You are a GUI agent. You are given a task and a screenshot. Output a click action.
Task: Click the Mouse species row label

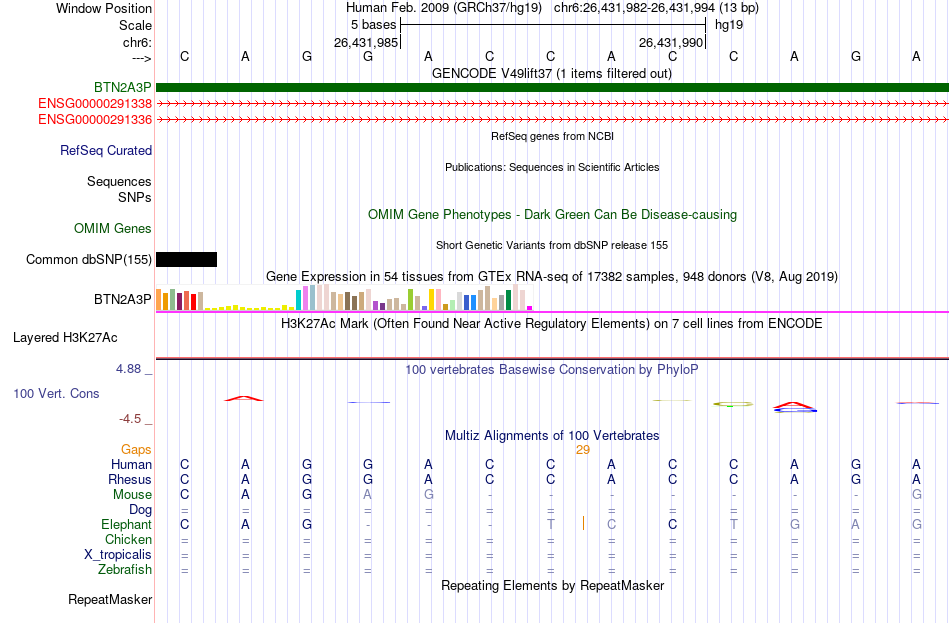tap(133, 495)
